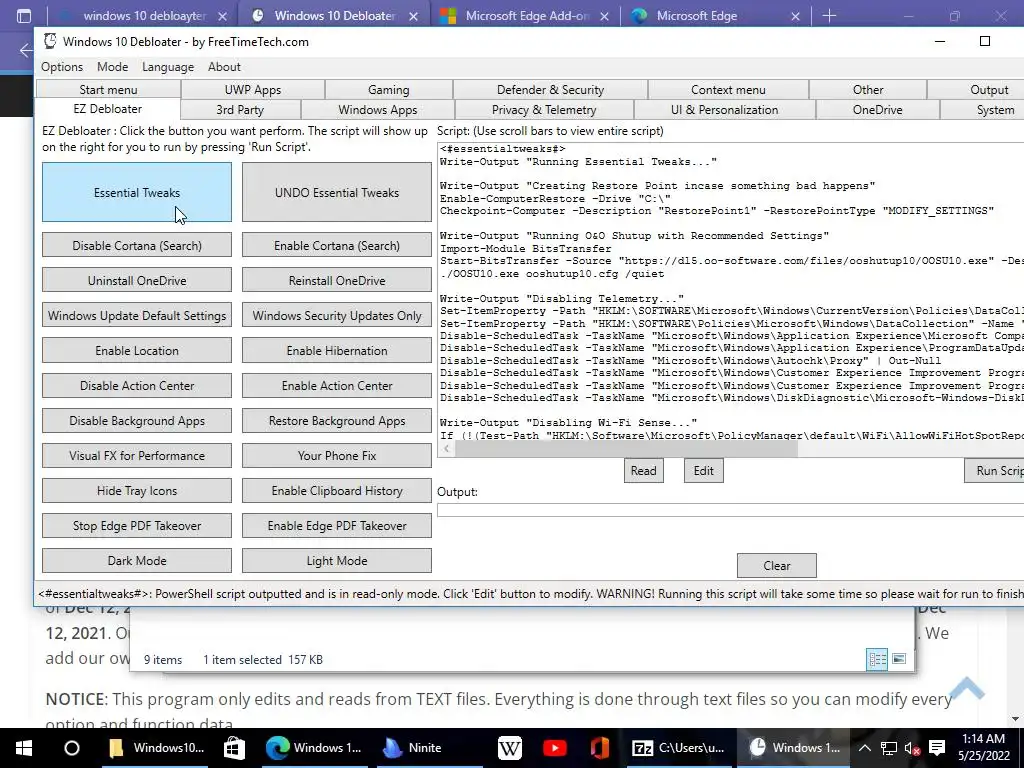Screen dimensions: 1024x768
Task: Open the Context menu tab
Action: [x=728, y=89]
